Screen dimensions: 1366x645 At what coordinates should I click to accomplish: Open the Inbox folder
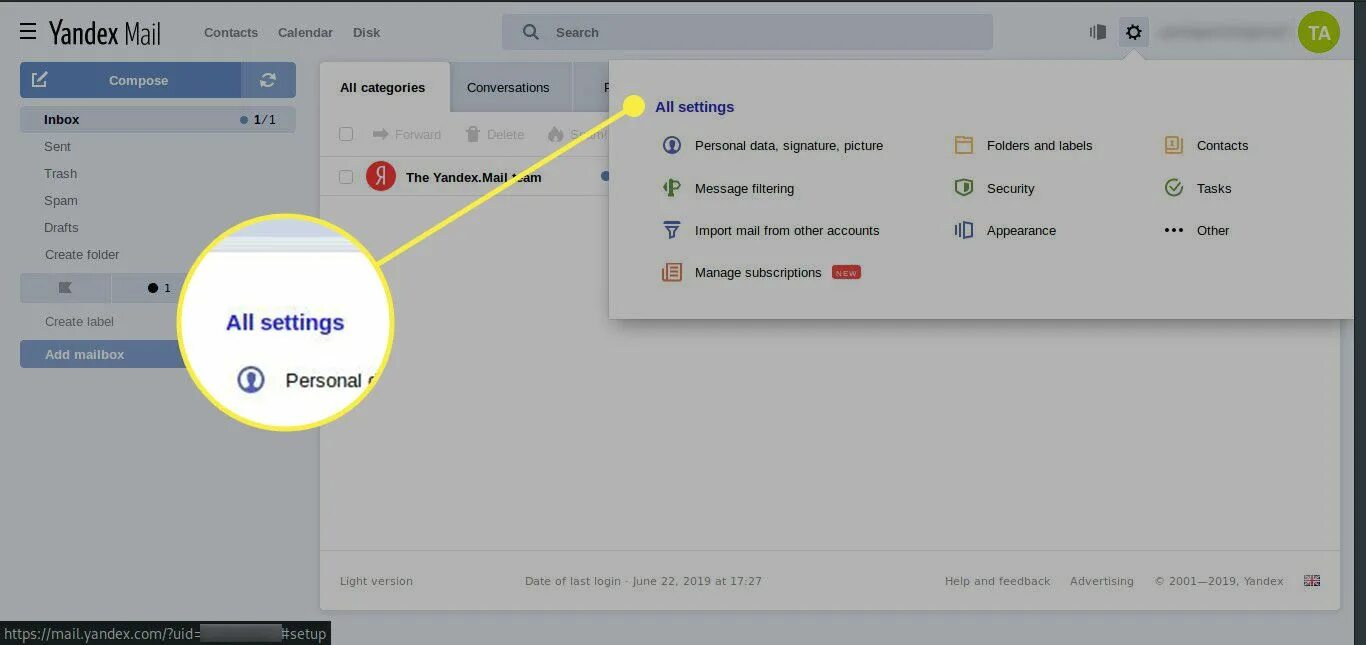[158, 119]
